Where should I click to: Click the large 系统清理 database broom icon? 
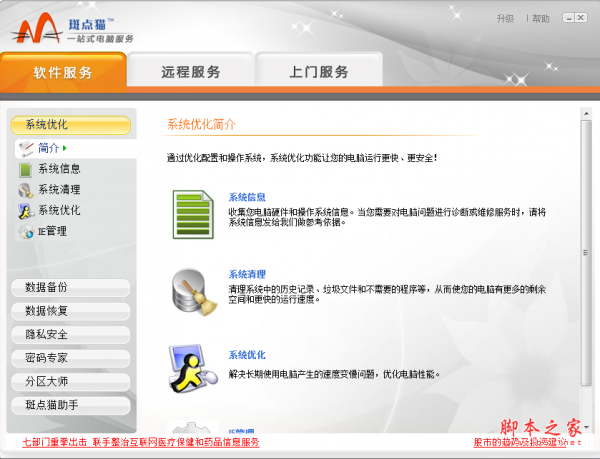pos(194,292)
